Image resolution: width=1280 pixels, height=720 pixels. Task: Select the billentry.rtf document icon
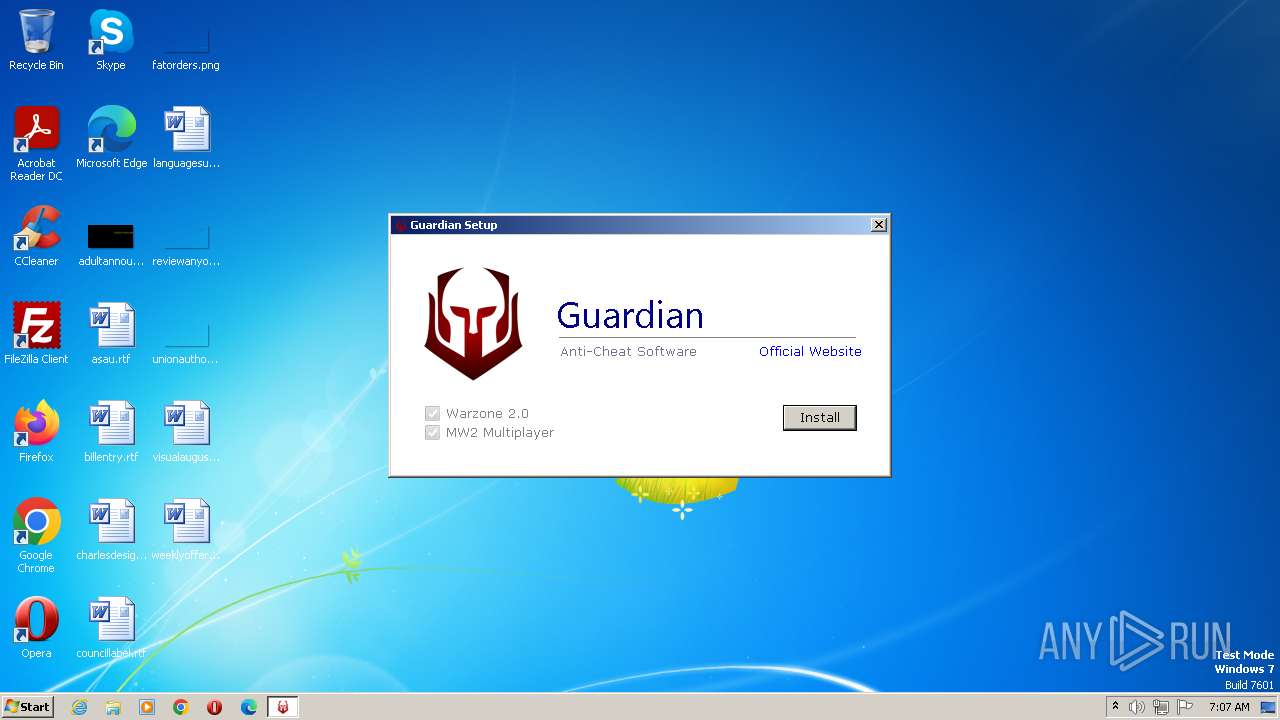coord(111,432)
